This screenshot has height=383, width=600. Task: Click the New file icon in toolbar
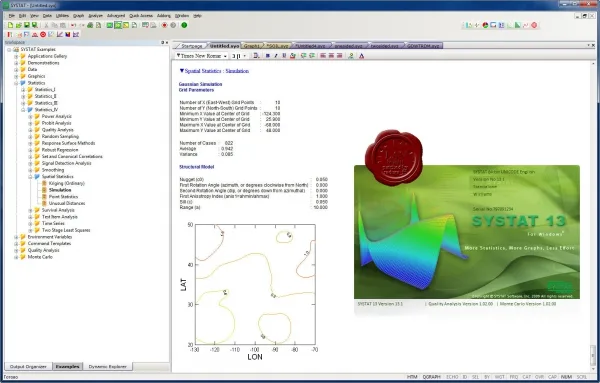click(10, 25)
